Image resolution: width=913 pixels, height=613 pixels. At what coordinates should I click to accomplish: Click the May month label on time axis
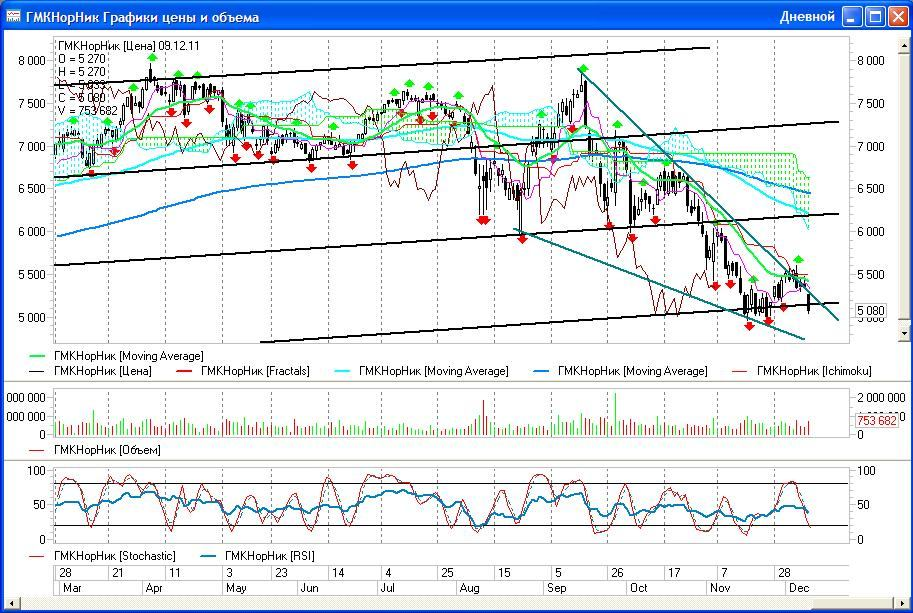click(236, 588)
